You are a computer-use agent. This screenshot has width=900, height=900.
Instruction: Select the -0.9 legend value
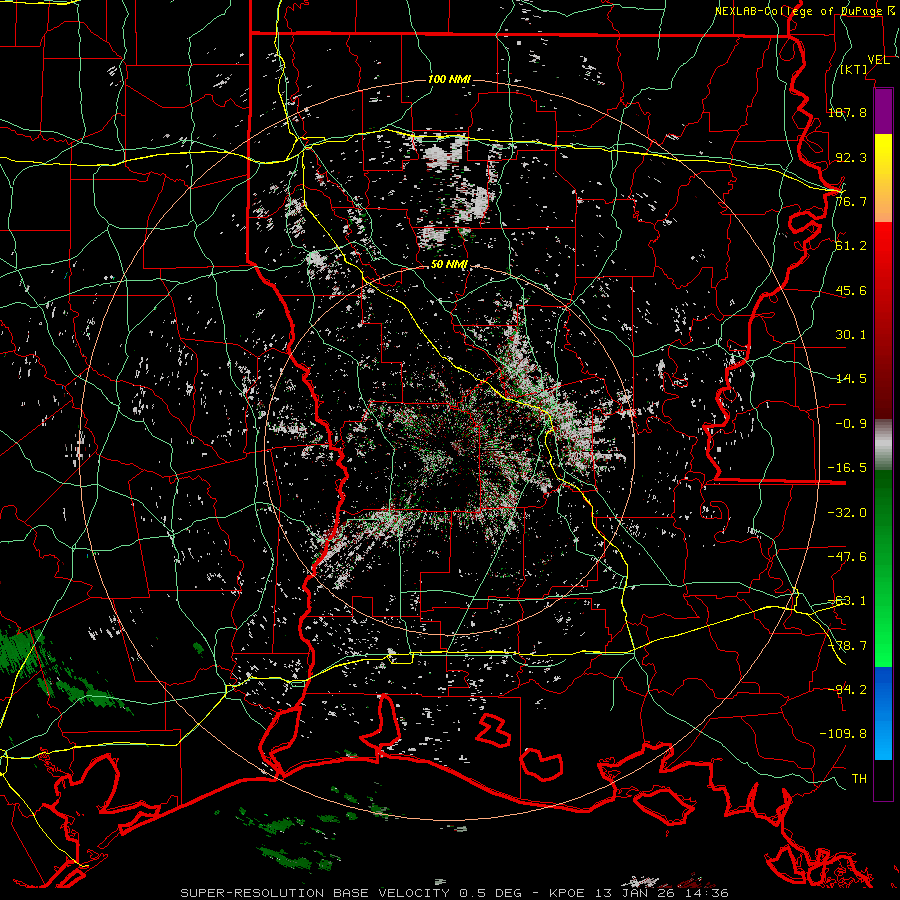click(851, 424)
